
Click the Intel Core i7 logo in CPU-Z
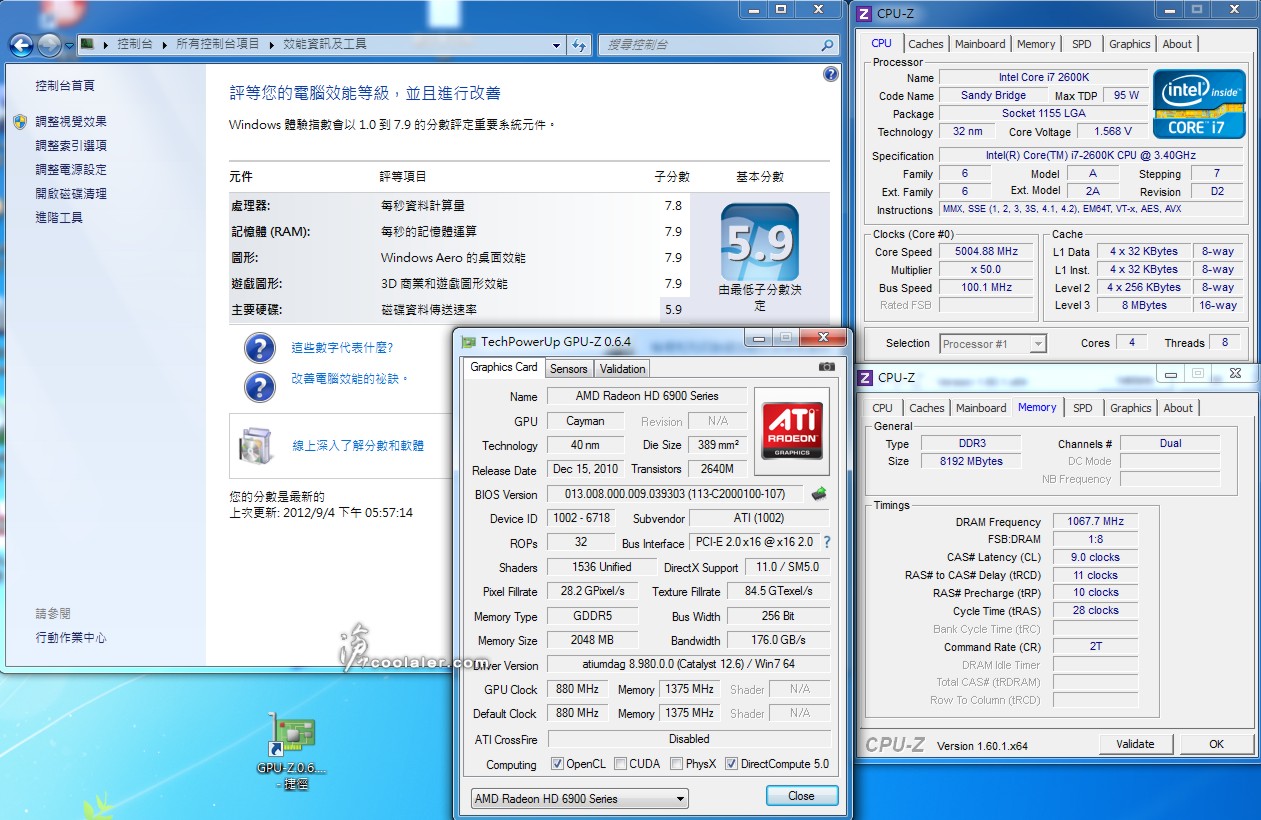1199,103
